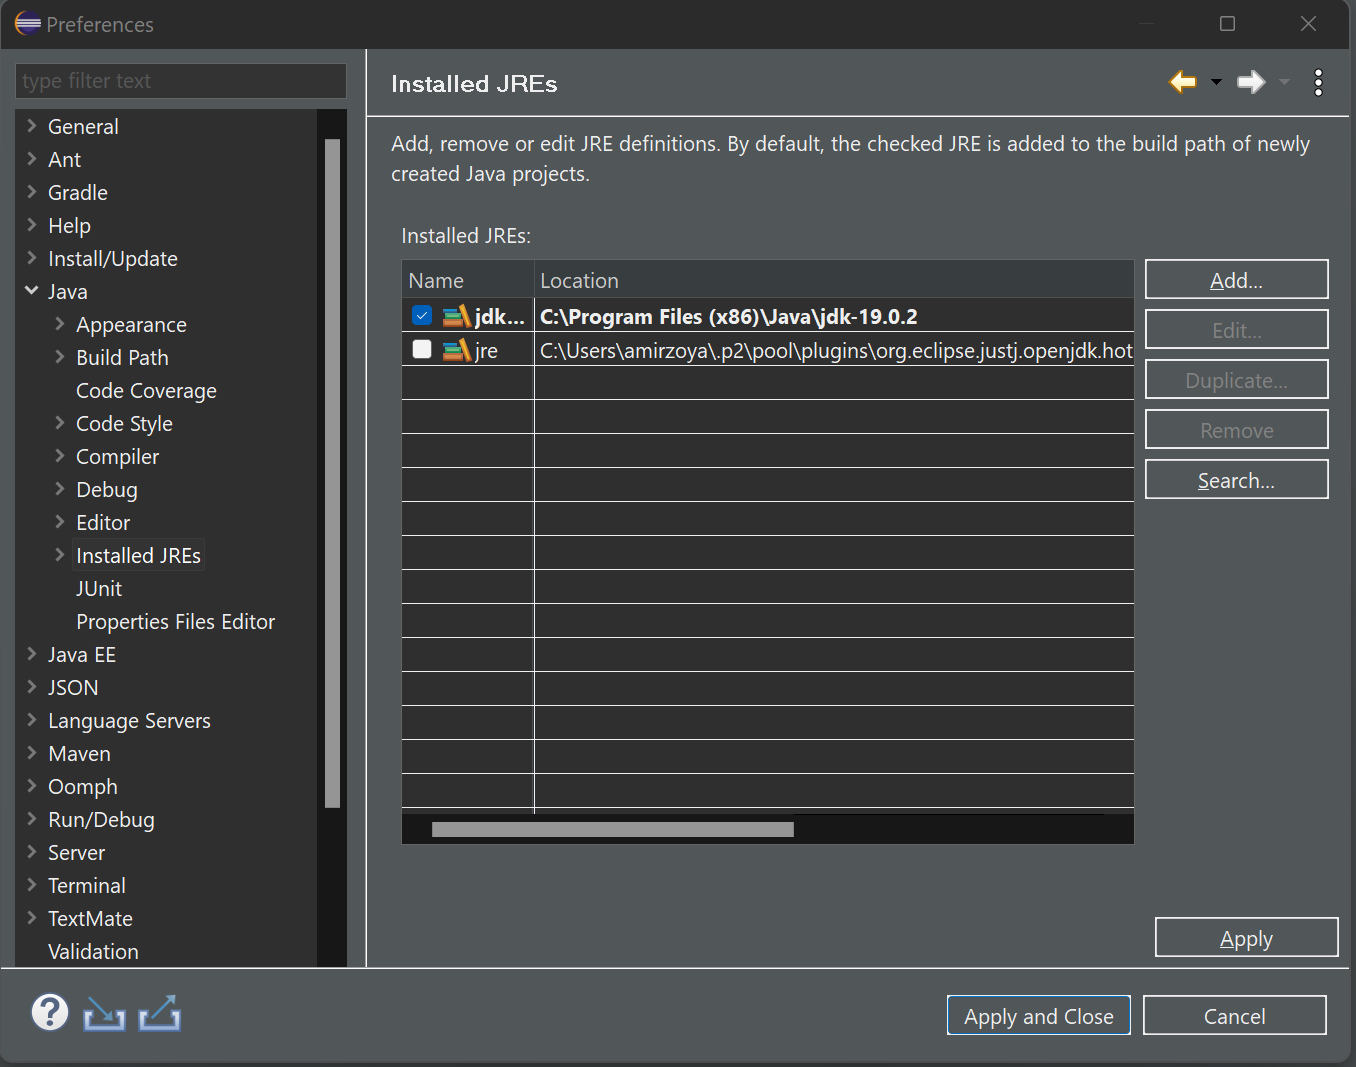Select JUnit in the preferences tree
Image resolution: width=1356 pixels, height=1067 pixels.
99,589
